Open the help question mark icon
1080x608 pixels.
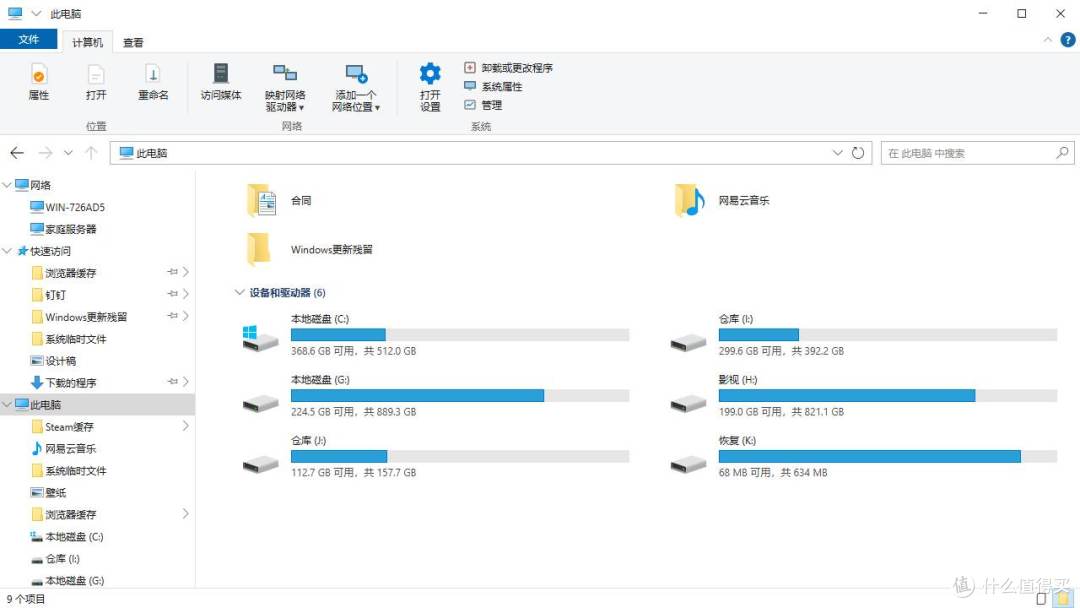click(x=1068, y=40)
